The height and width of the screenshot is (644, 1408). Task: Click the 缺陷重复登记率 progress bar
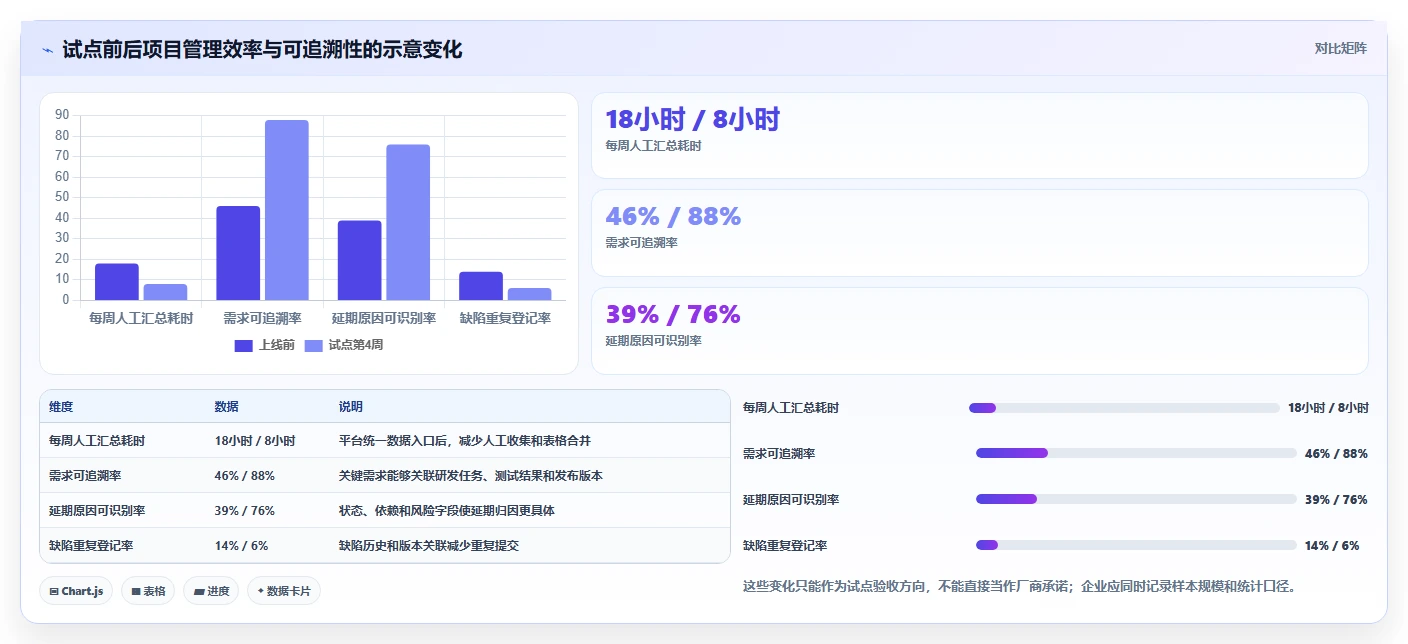click(1136, 545)
